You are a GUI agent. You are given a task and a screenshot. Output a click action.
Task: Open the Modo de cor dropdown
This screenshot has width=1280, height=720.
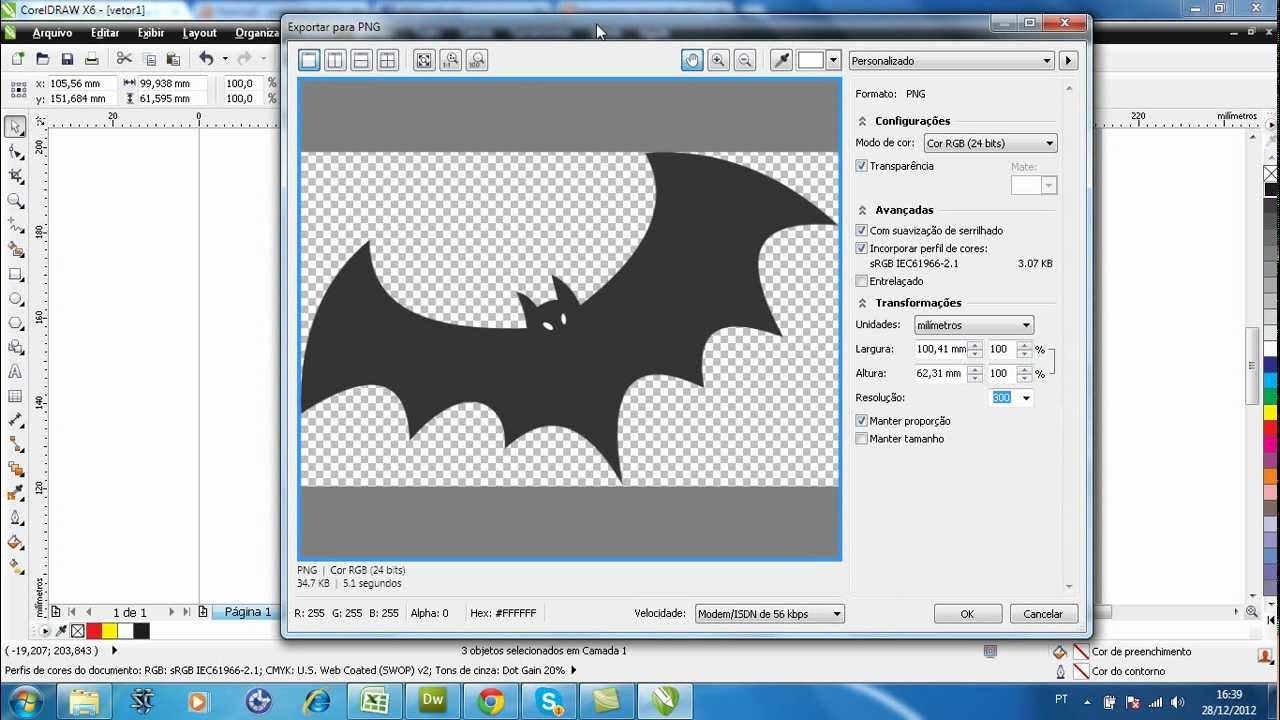point(990,144)
